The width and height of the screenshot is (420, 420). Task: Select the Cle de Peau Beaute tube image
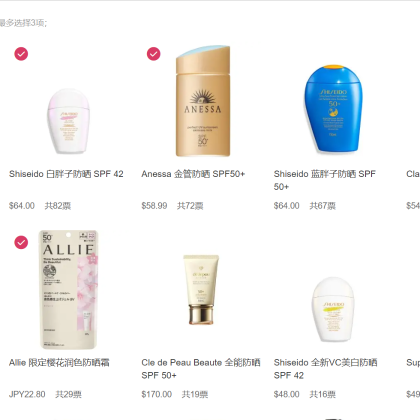pyautogui.click(x=201, y=290)
